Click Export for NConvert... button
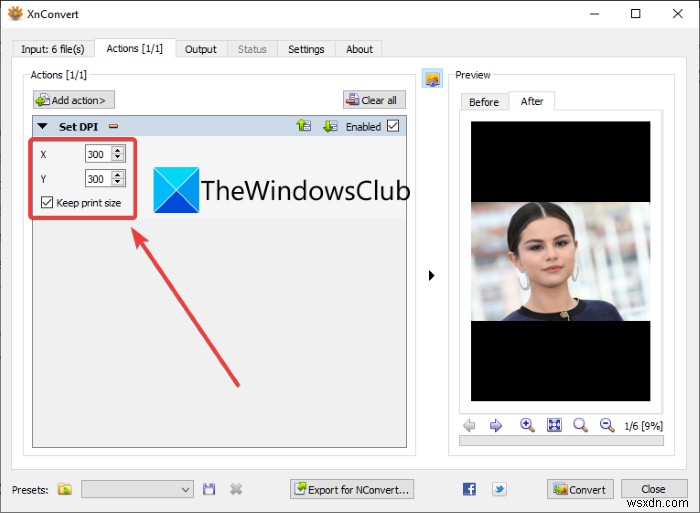Image resolution: width=700 pixels, height=513 pixels. (352, 489)
